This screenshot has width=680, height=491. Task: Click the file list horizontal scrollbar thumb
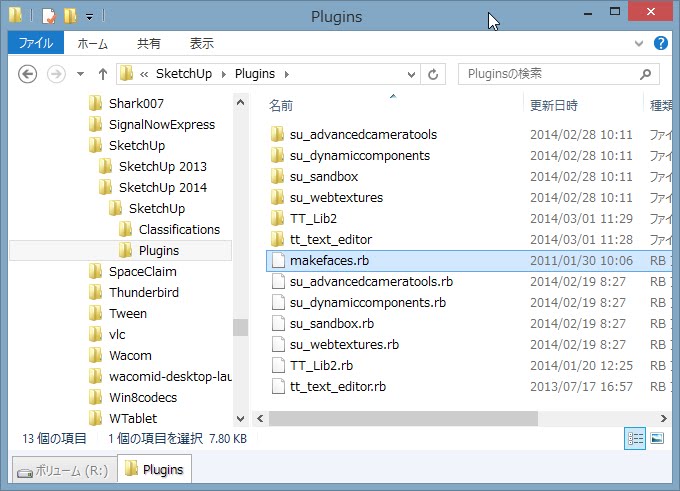(403, 419)
